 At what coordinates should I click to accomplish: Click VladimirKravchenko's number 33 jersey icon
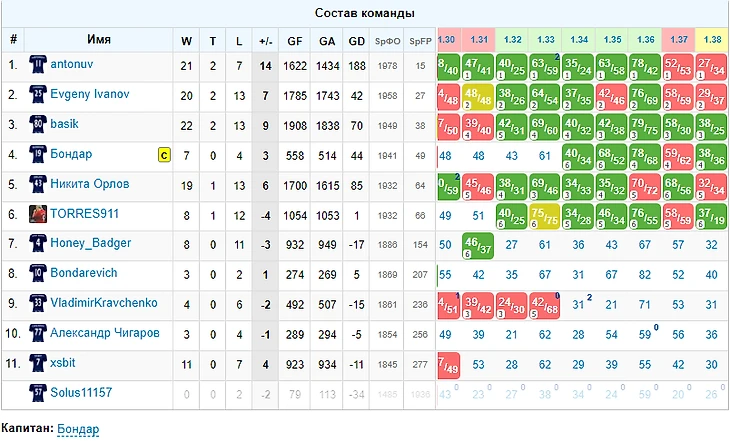(38, 303)
